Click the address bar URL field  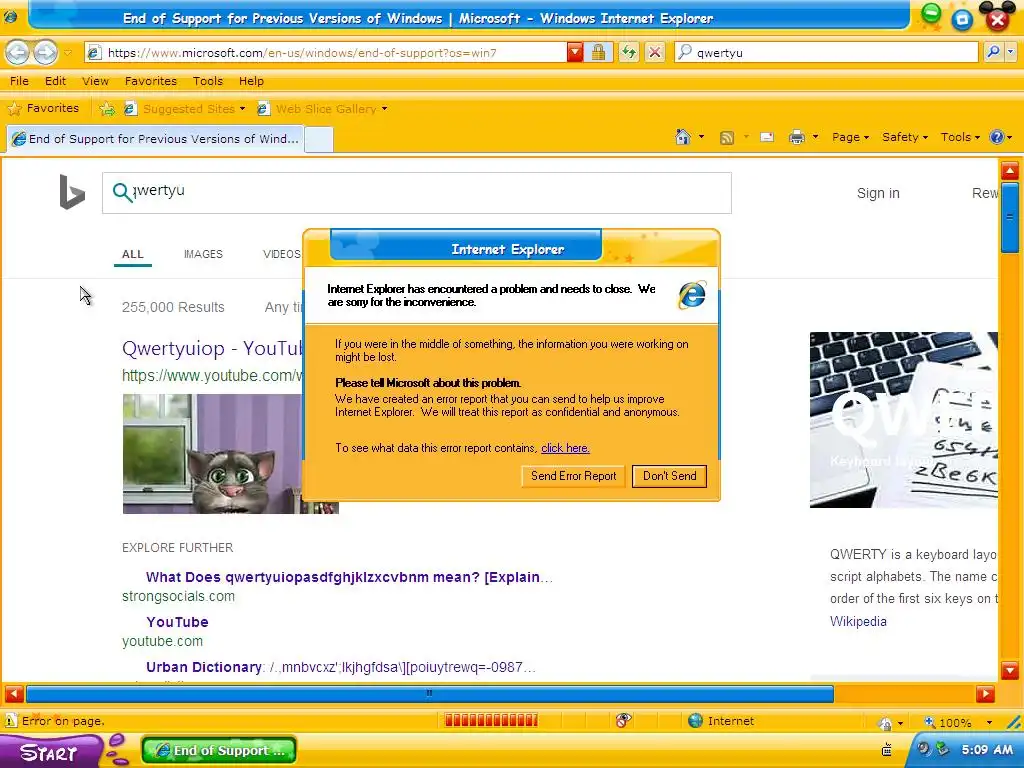click(325, 53)
